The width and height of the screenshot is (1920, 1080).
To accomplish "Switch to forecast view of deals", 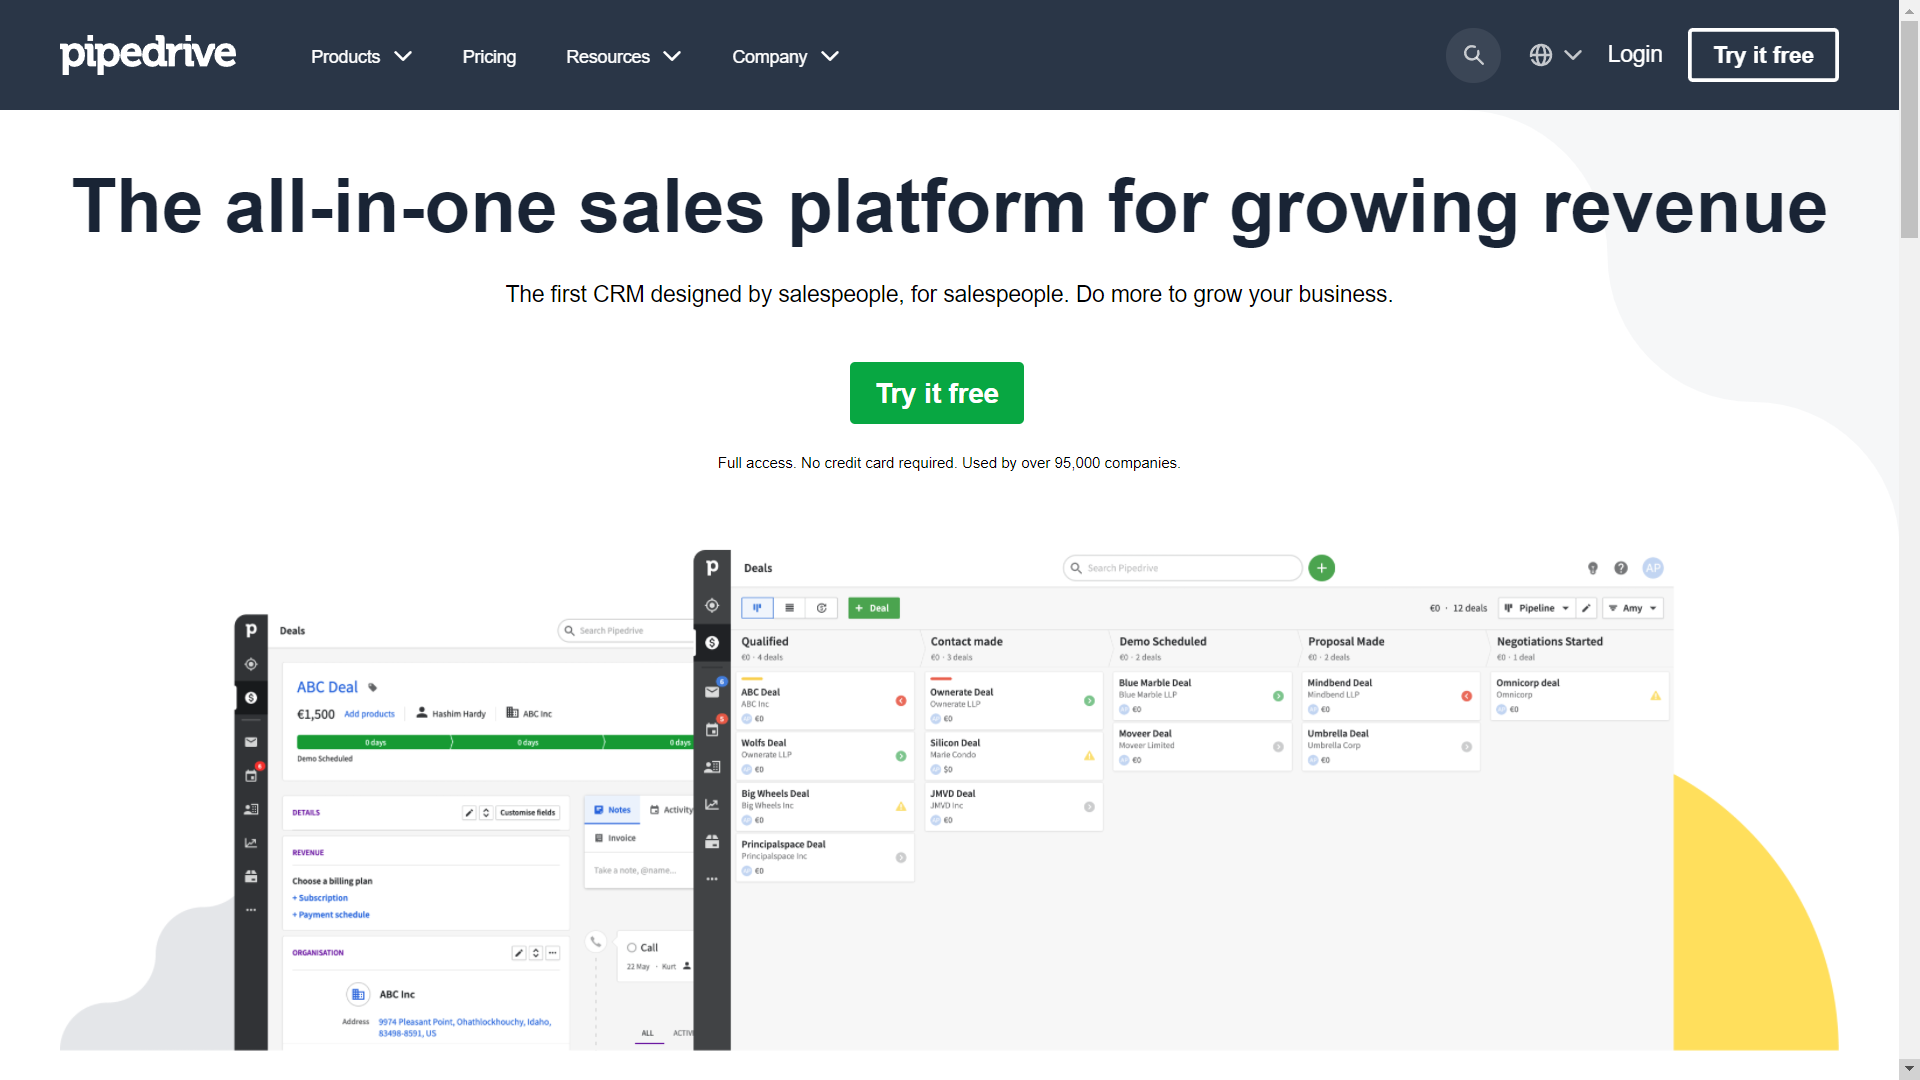I will (822, 608).
